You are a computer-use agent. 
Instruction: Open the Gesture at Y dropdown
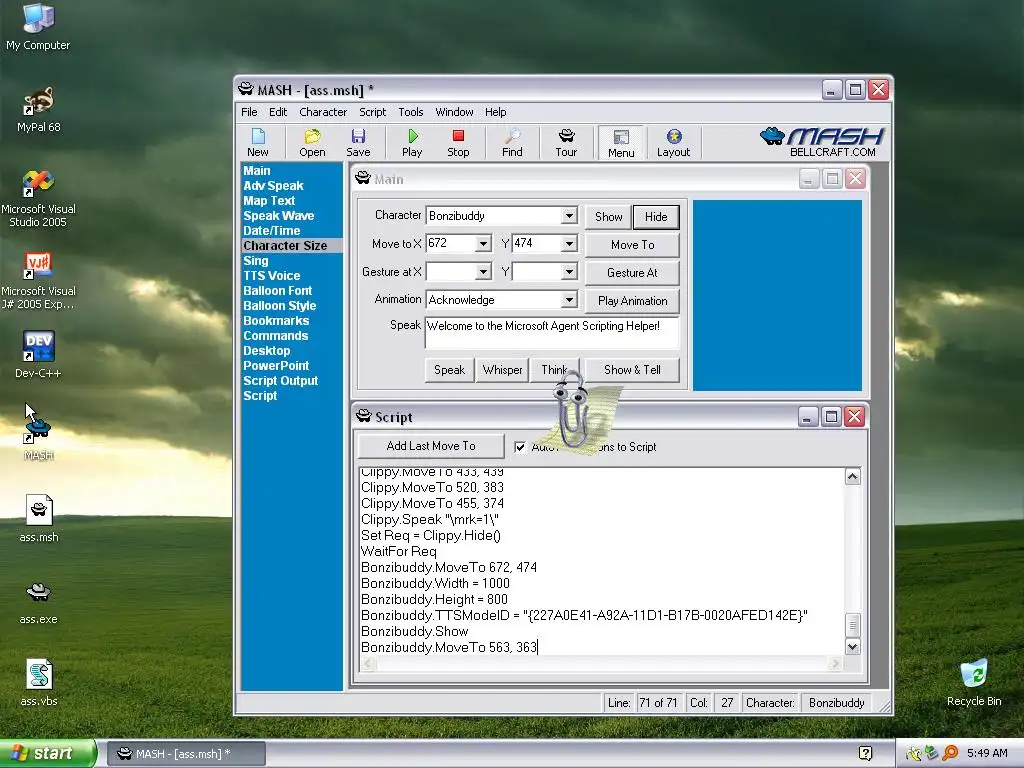(x=569, y=272)
